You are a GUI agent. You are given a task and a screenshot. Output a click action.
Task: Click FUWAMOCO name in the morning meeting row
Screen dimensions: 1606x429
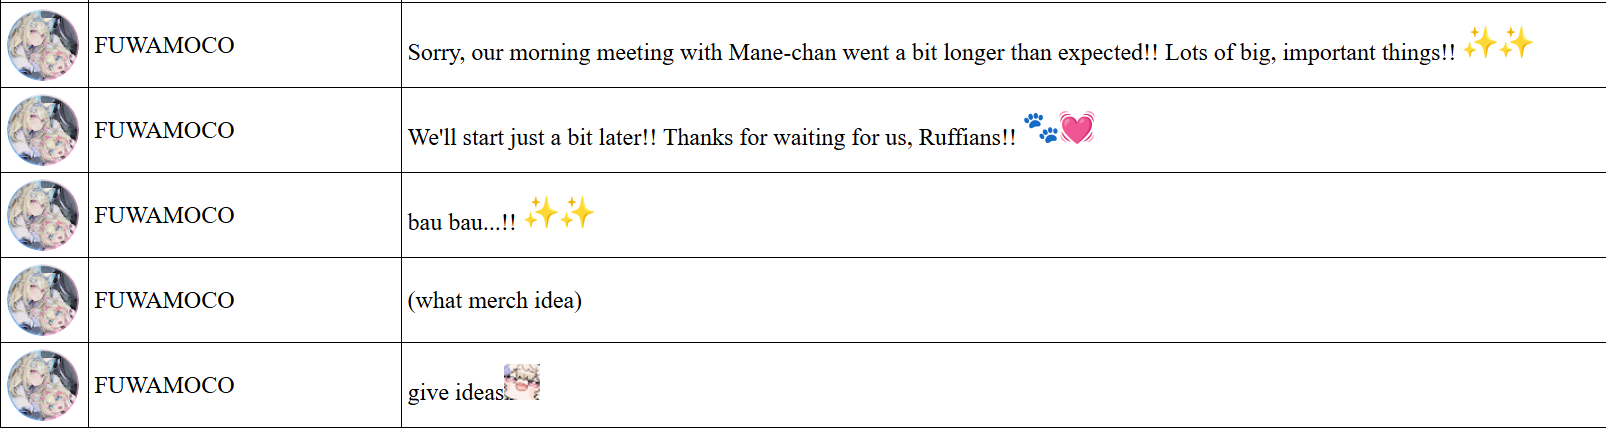[x=164, y=45]
